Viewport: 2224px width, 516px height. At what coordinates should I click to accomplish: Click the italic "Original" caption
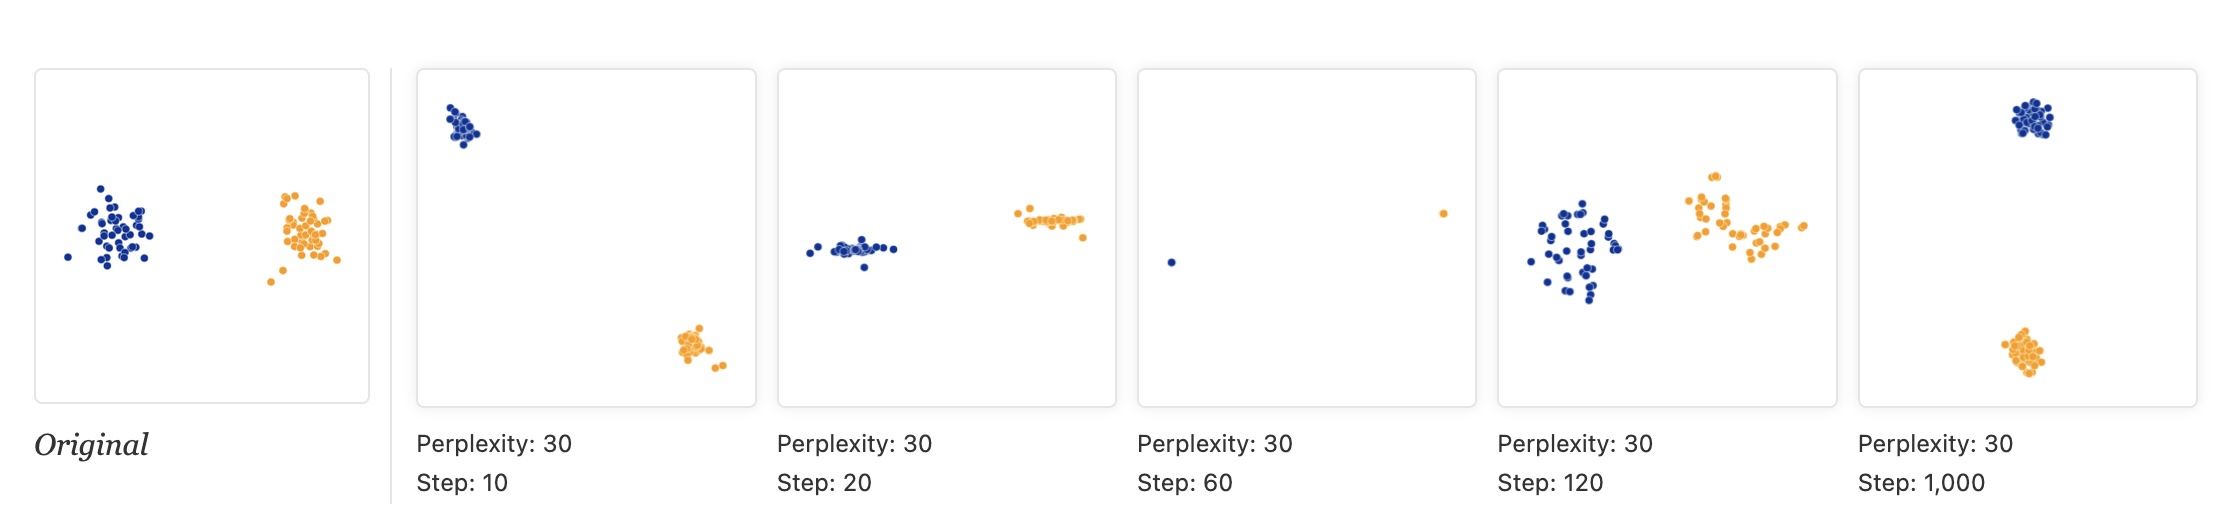(91, 445)
